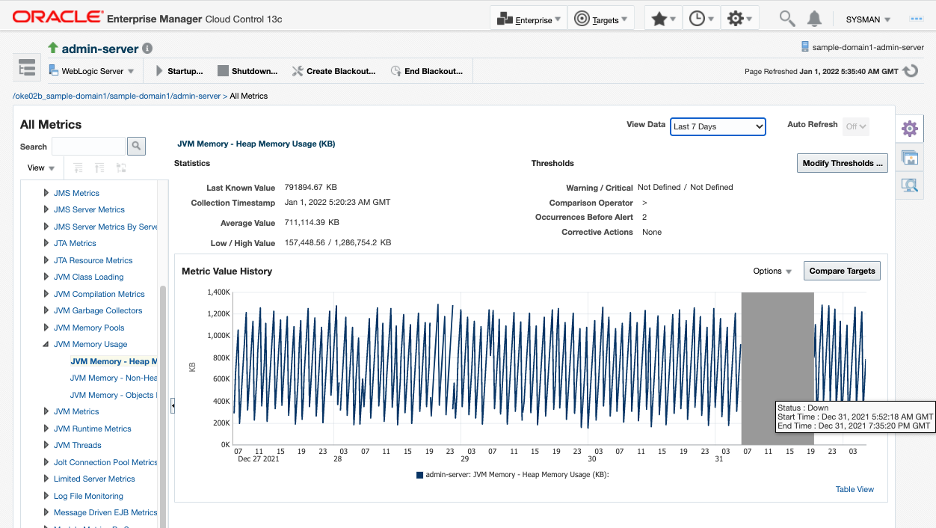Click the collapse all tree icon

coord(100,168)
